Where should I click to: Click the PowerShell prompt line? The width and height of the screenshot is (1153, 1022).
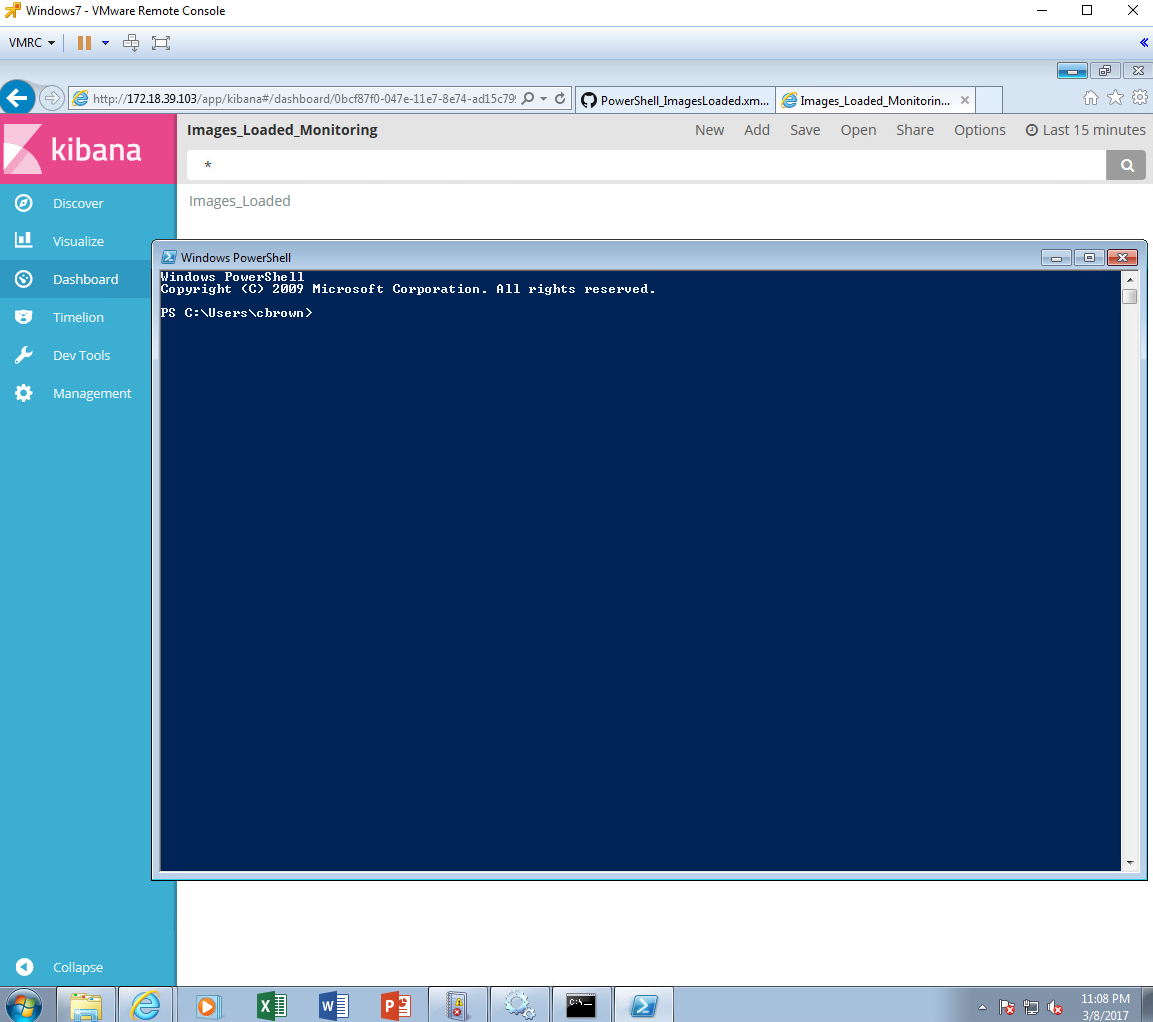pyautogui.click(x=237, y=313)
